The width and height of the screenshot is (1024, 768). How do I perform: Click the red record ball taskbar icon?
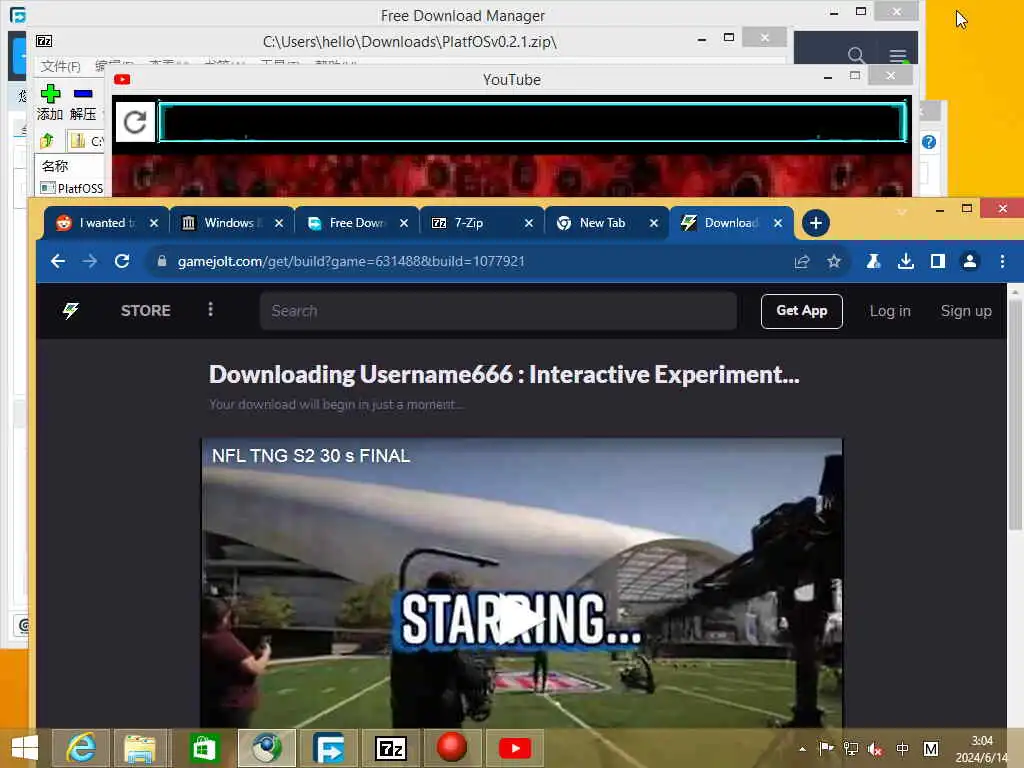click(452, 748)
